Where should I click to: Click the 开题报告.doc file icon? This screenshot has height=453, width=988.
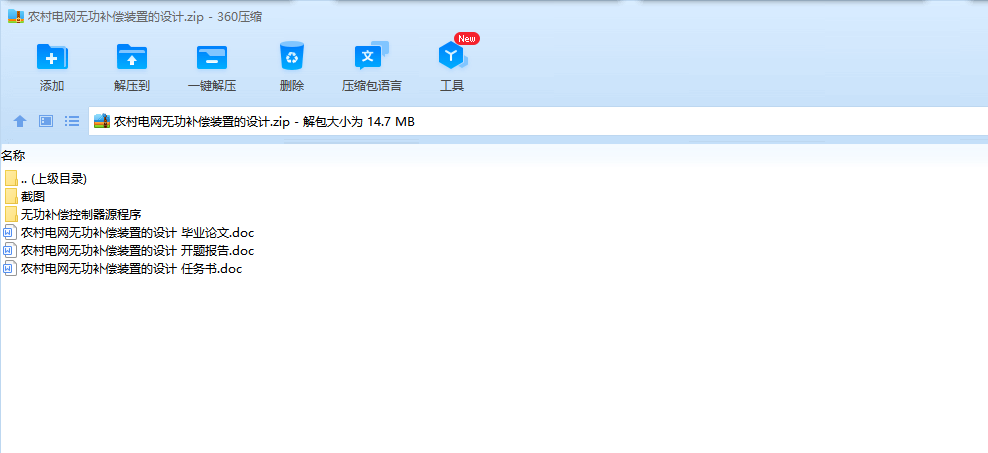[x=9, y=251]
